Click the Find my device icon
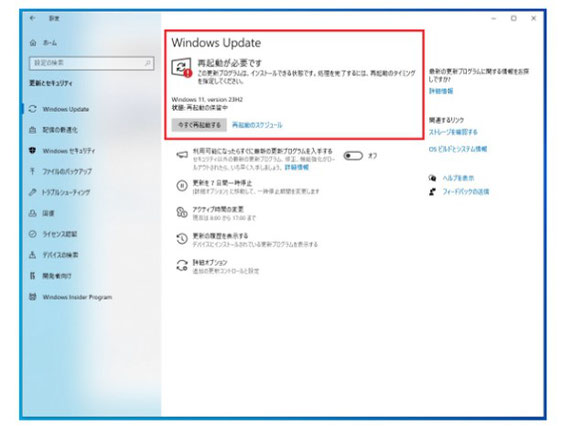The width and height of the screenshot is (573, 426). 33,255
